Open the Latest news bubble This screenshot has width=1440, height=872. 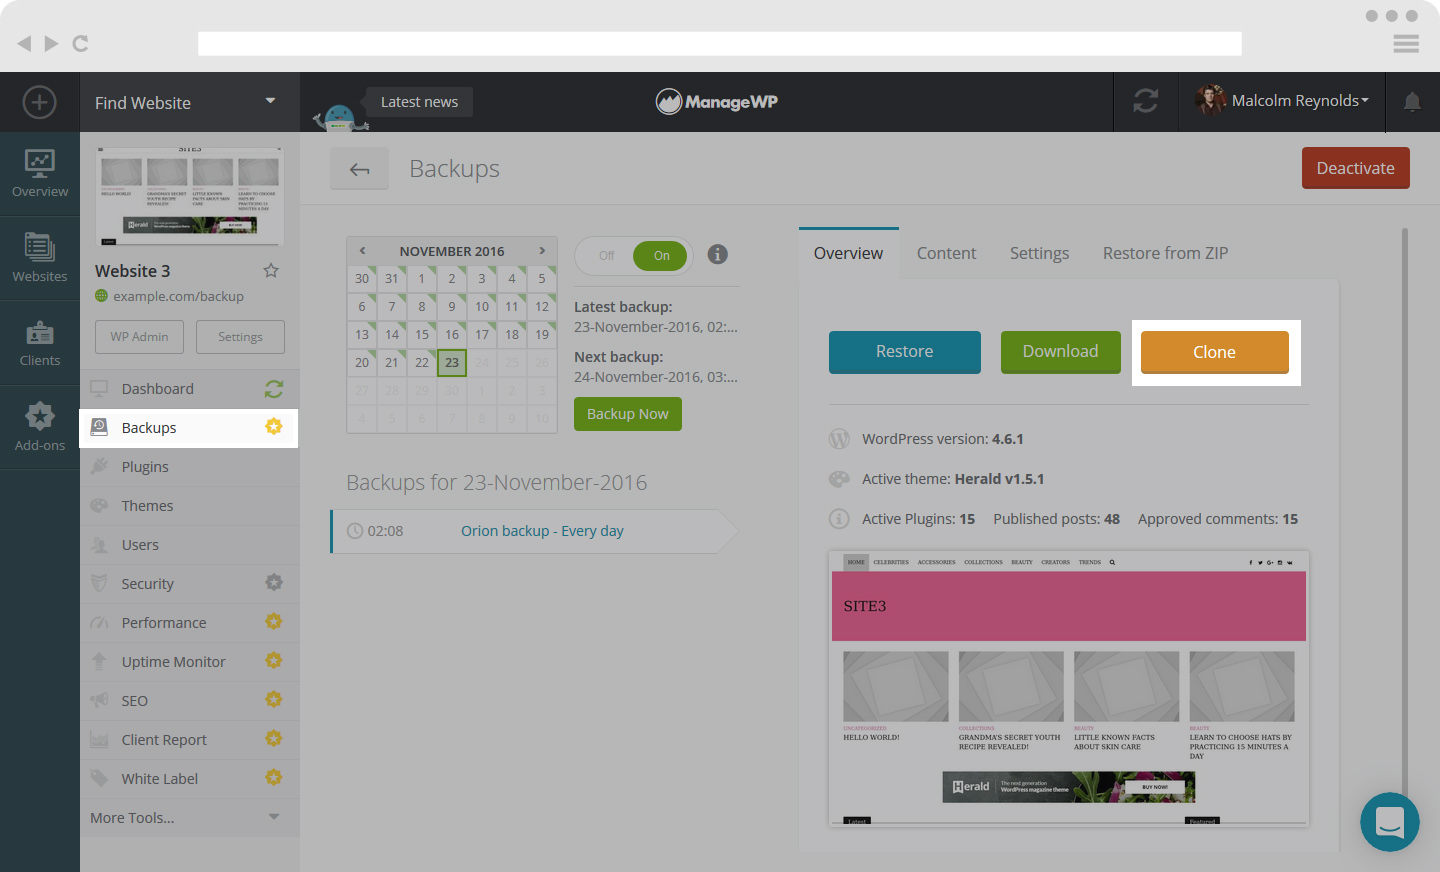[419, 102]
